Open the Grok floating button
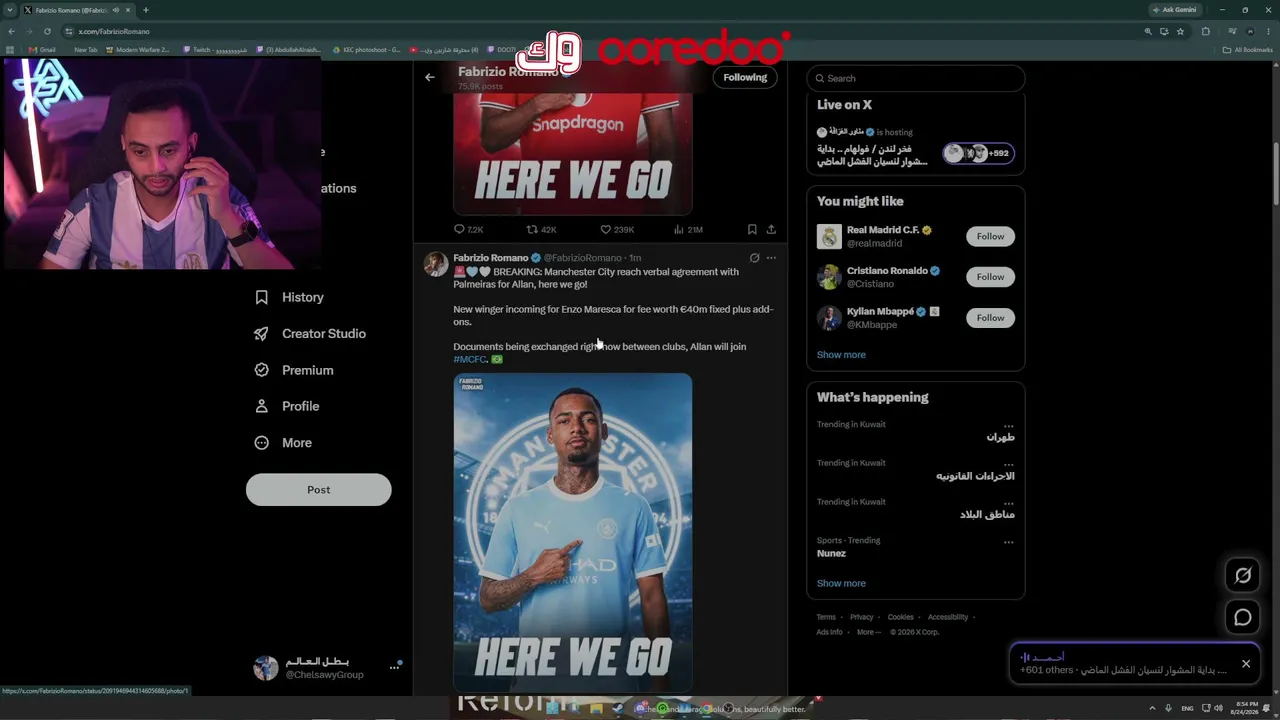The height and width of the screenshot is (720, 1280). (x=1243, y=575)
